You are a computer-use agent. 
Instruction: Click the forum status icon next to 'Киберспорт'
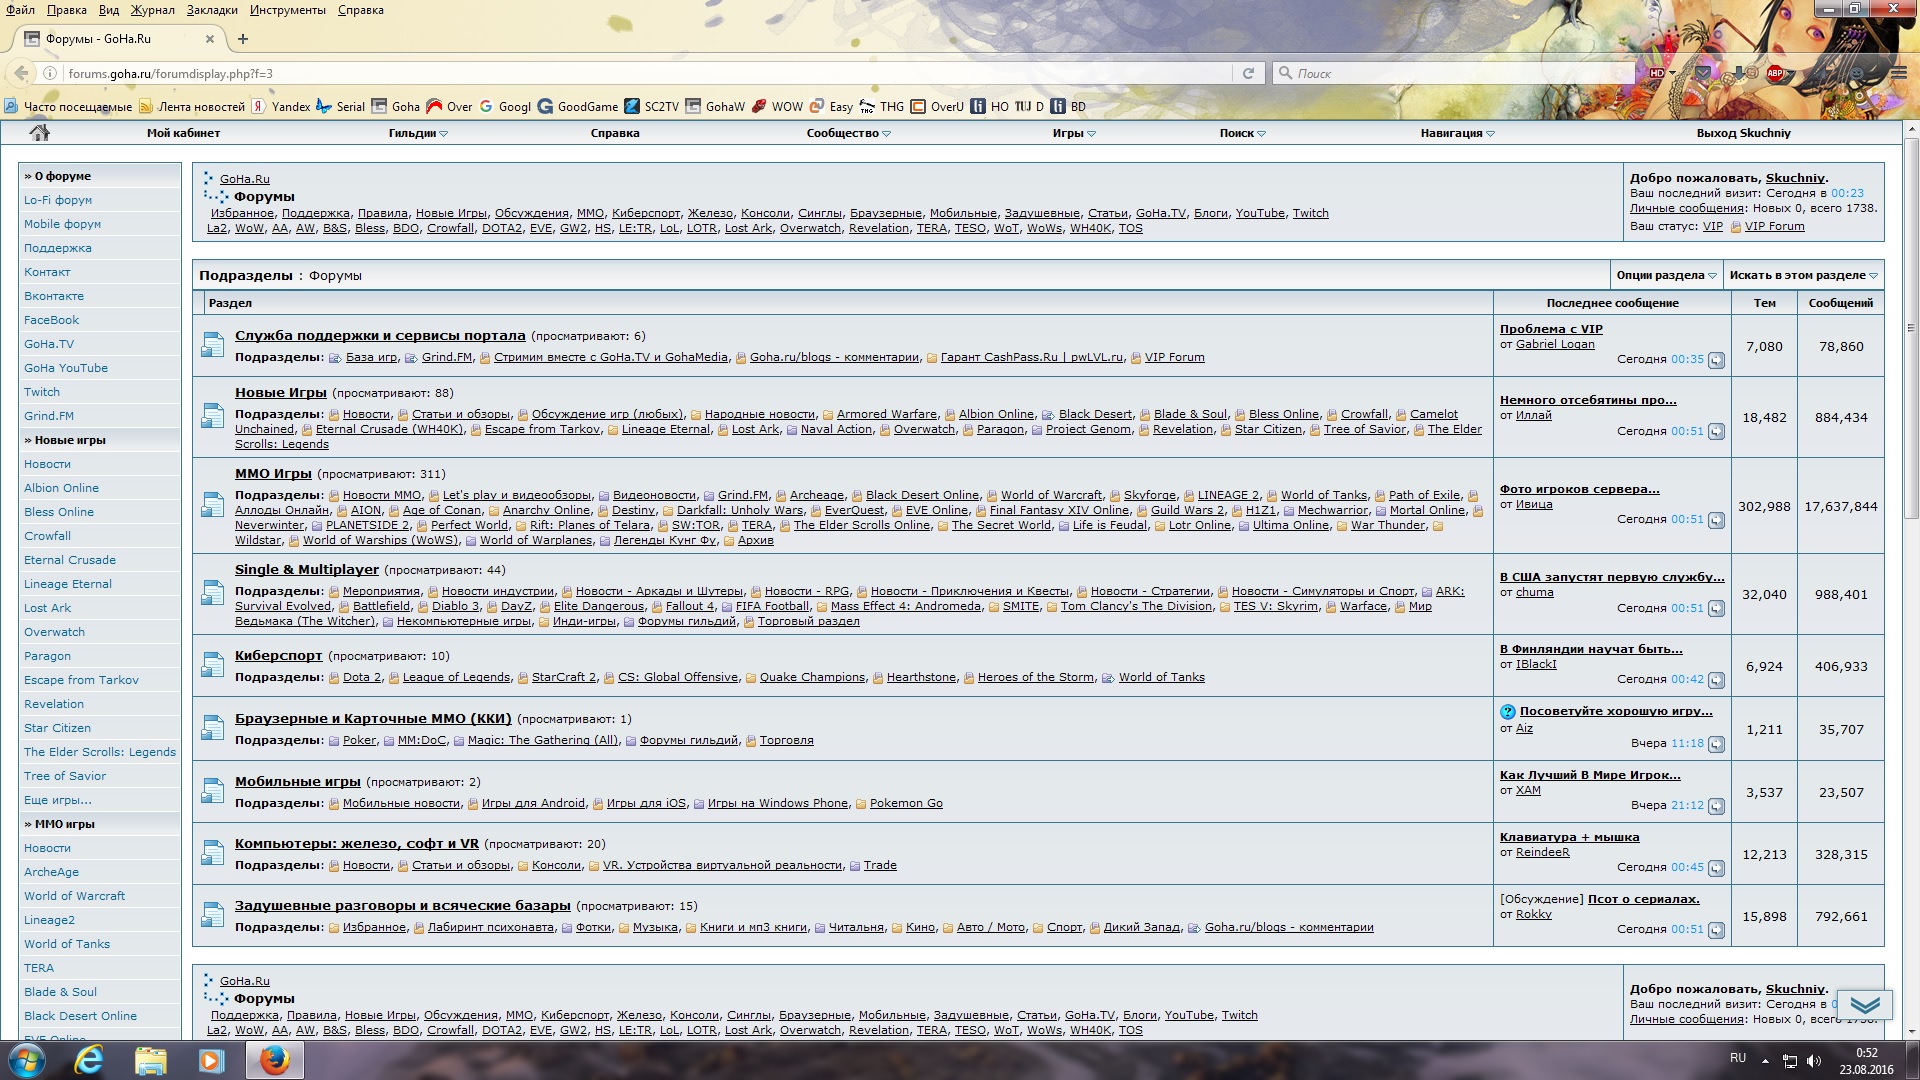point(212,666)
